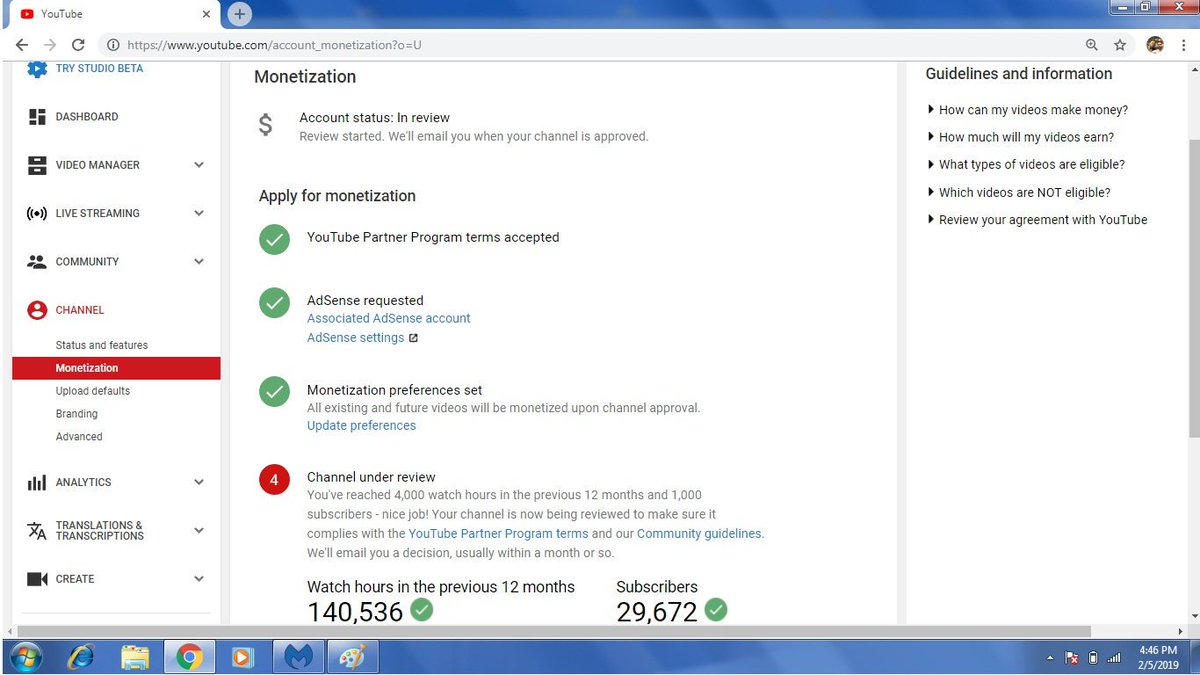Open the Associated AdSense account link

pyautogui.click(x=388, y=318)
